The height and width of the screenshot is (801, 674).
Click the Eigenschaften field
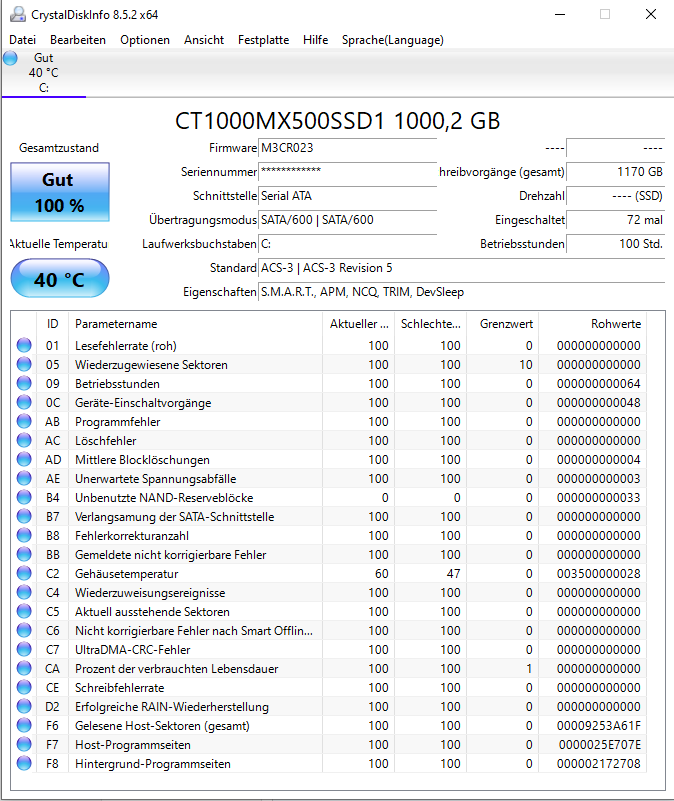click(x=461, y=292)
